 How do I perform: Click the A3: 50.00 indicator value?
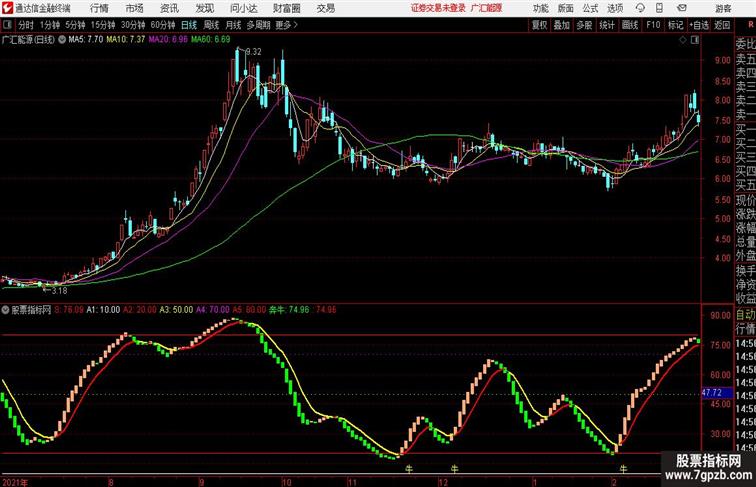[176, 310]
